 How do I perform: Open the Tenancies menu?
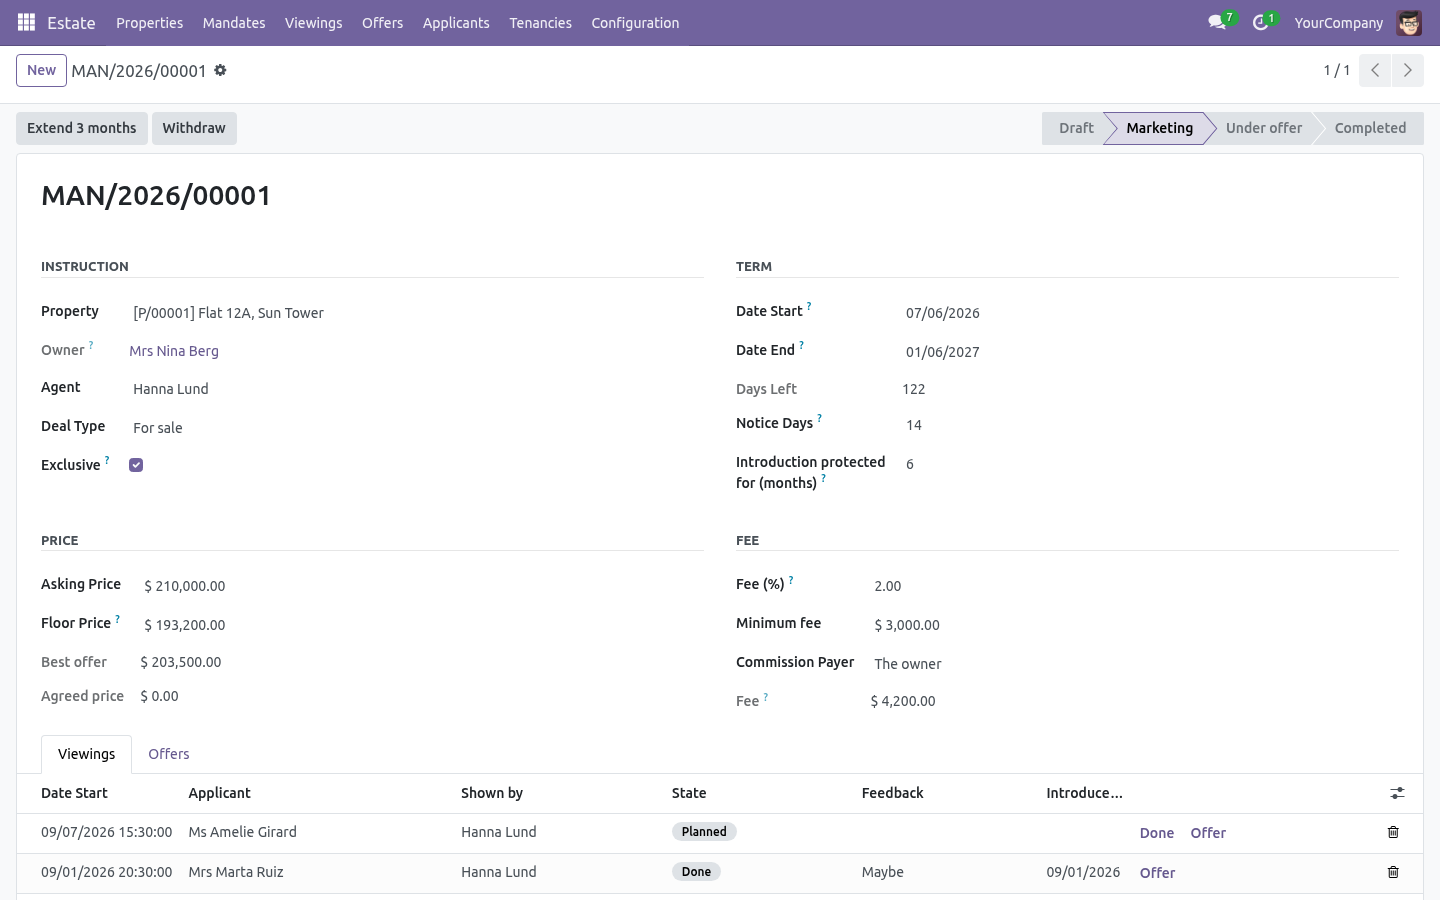(x=540, y=22)
